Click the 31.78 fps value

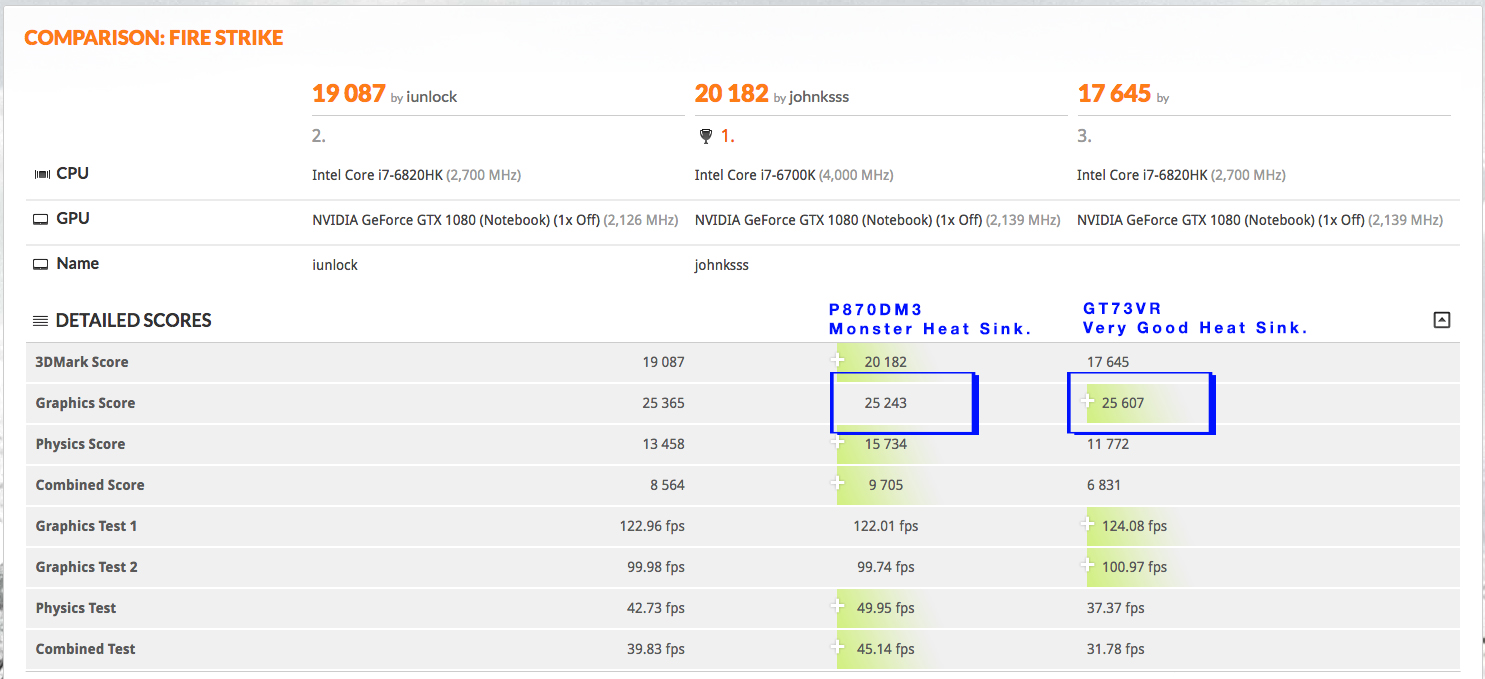[x=1116, y=649]
